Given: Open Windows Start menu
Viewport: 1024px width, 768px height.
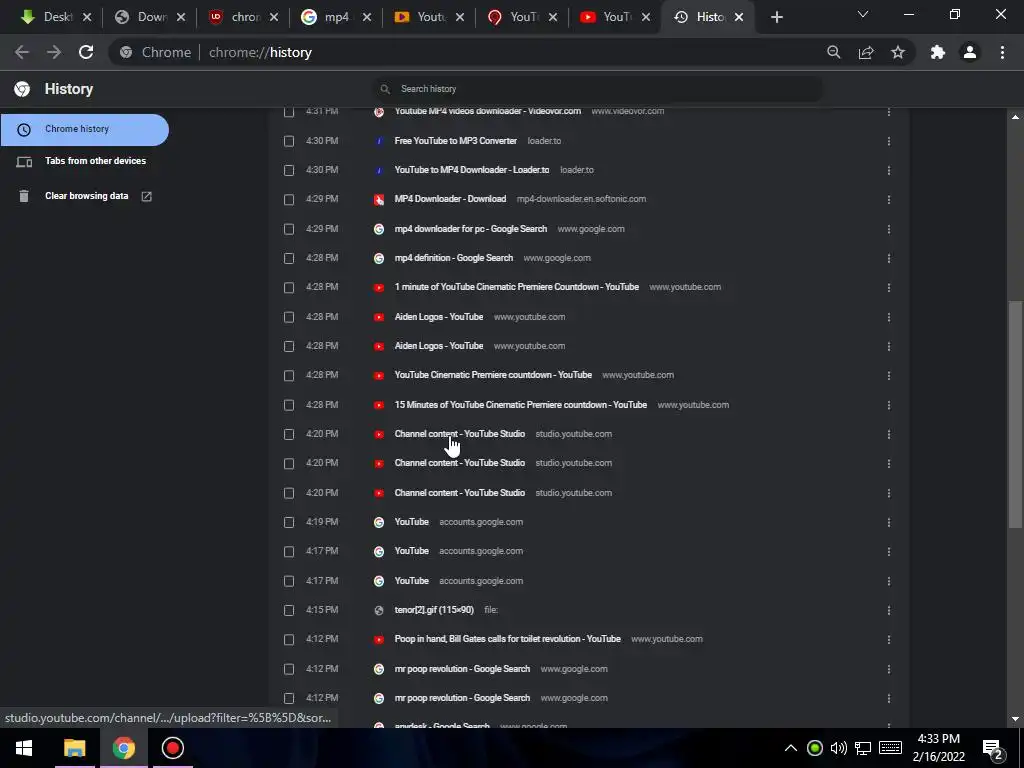Looking at the screenshot, I should (x=24, y=748).
